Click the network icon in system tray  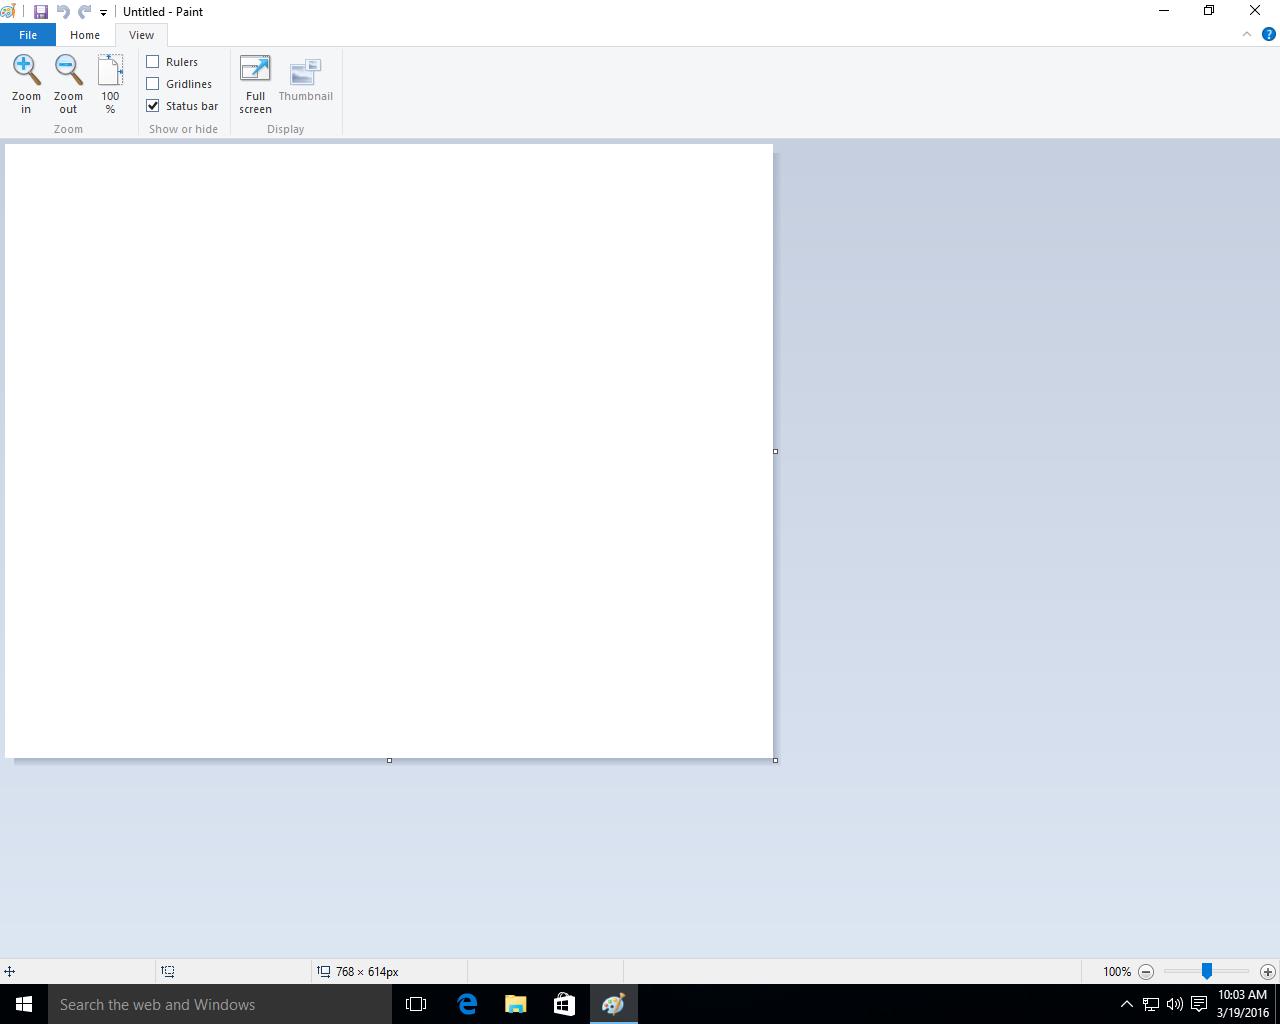(1151, 1004)
